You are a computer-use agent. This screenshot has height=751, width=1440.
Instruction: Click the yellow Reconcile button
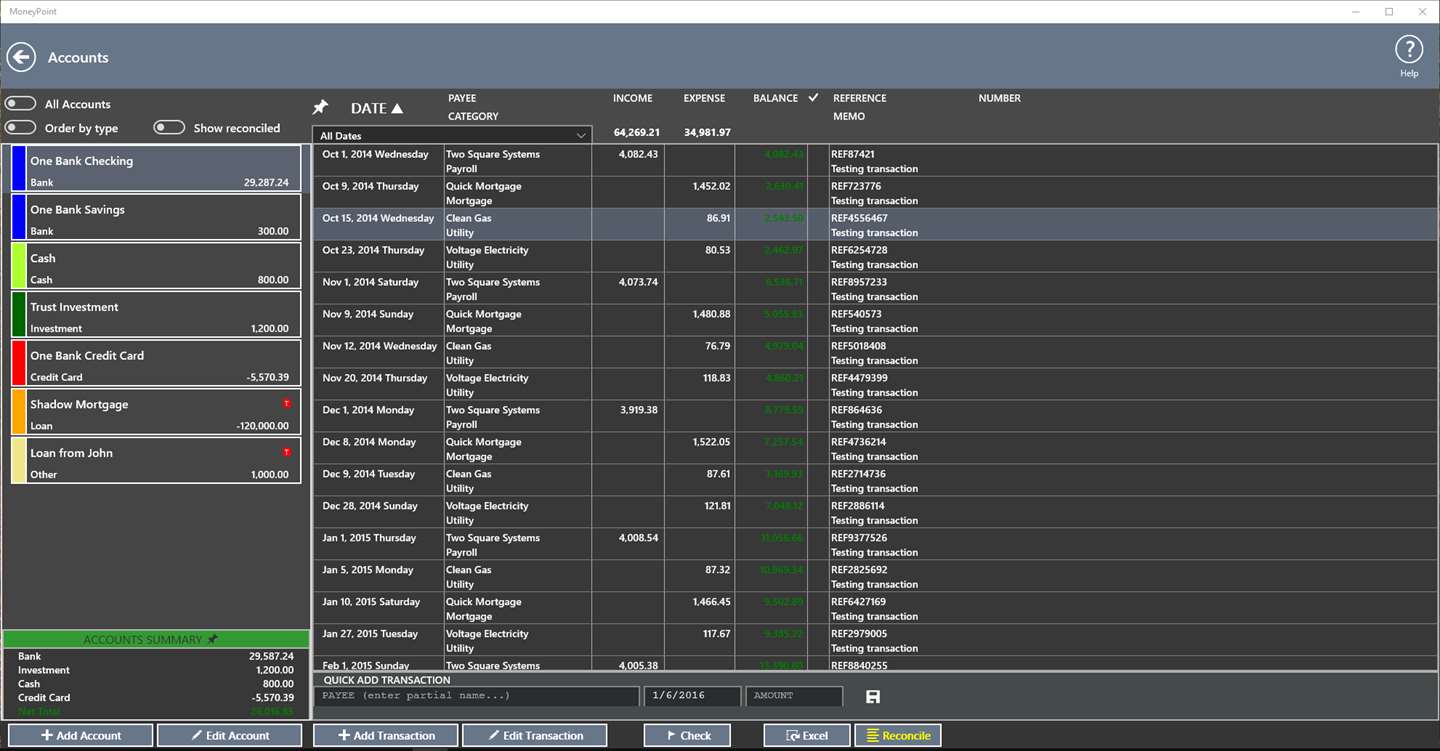[x=897, y=735]
